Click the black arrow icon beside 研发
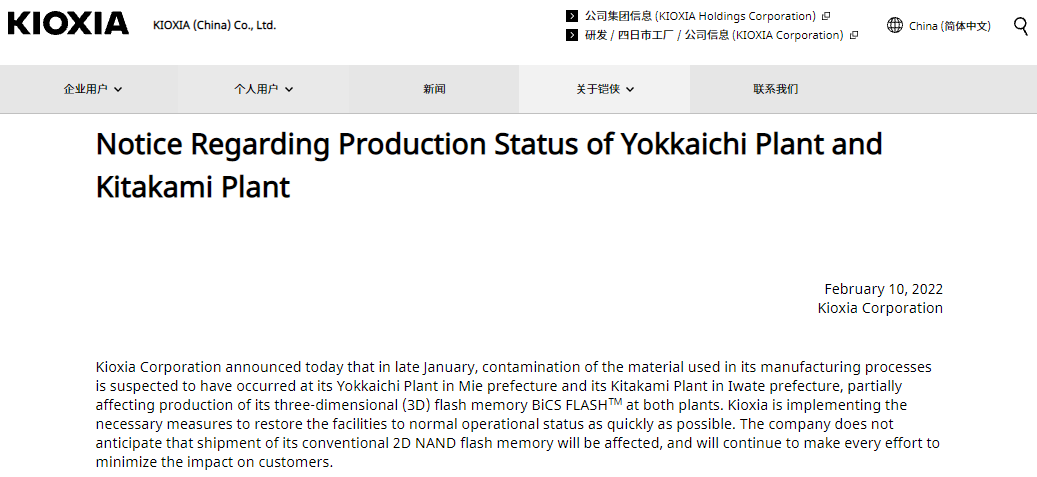The height and width of the screenshot is (477, 1037). click(x=572, y=35)
